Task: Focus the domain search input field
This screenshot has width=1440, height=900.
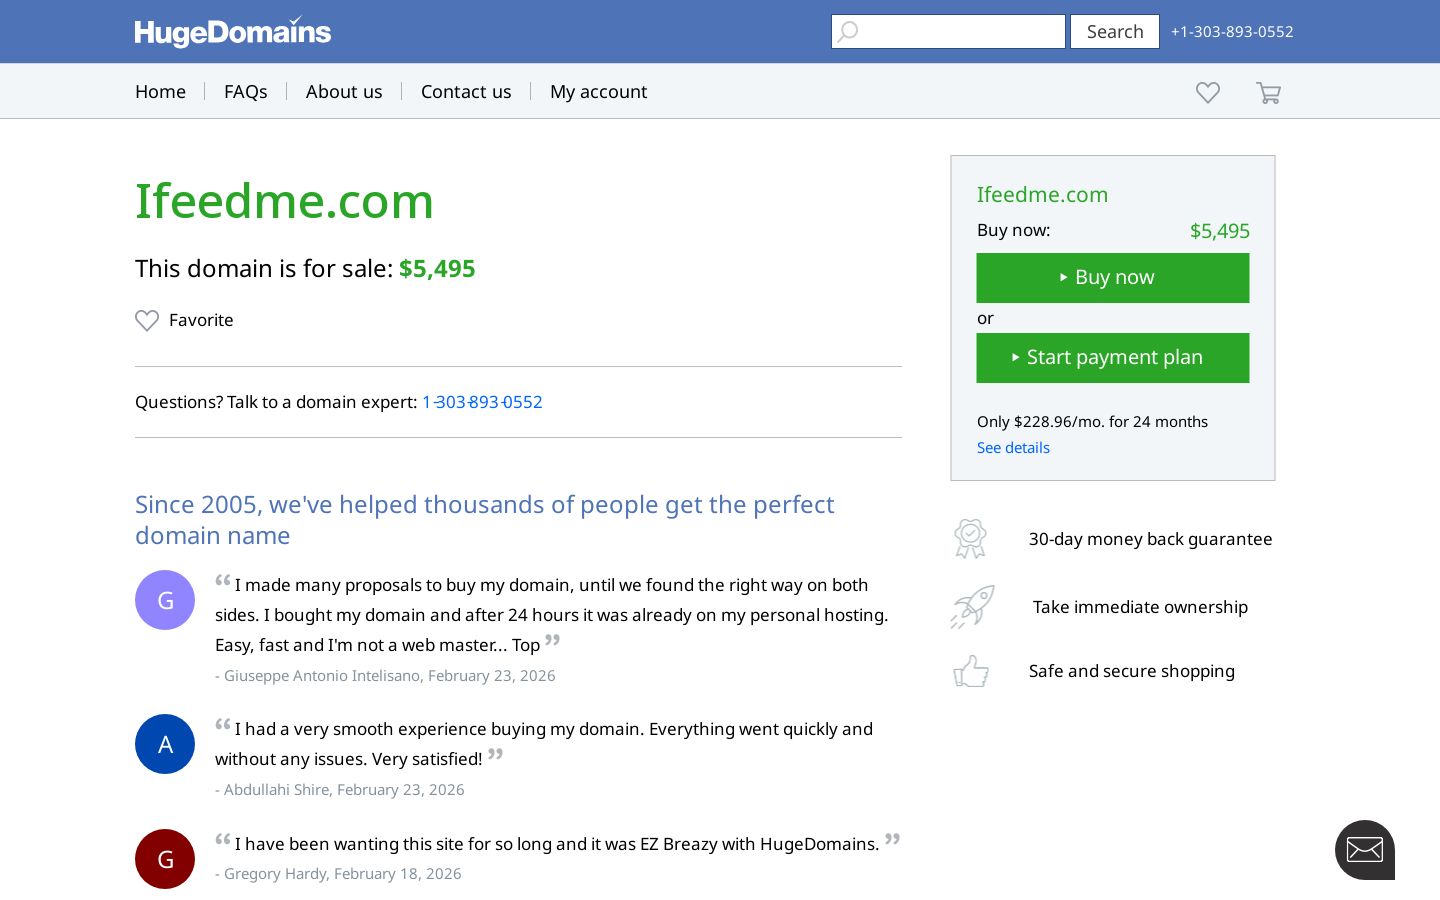Action: tap(948, 32)
